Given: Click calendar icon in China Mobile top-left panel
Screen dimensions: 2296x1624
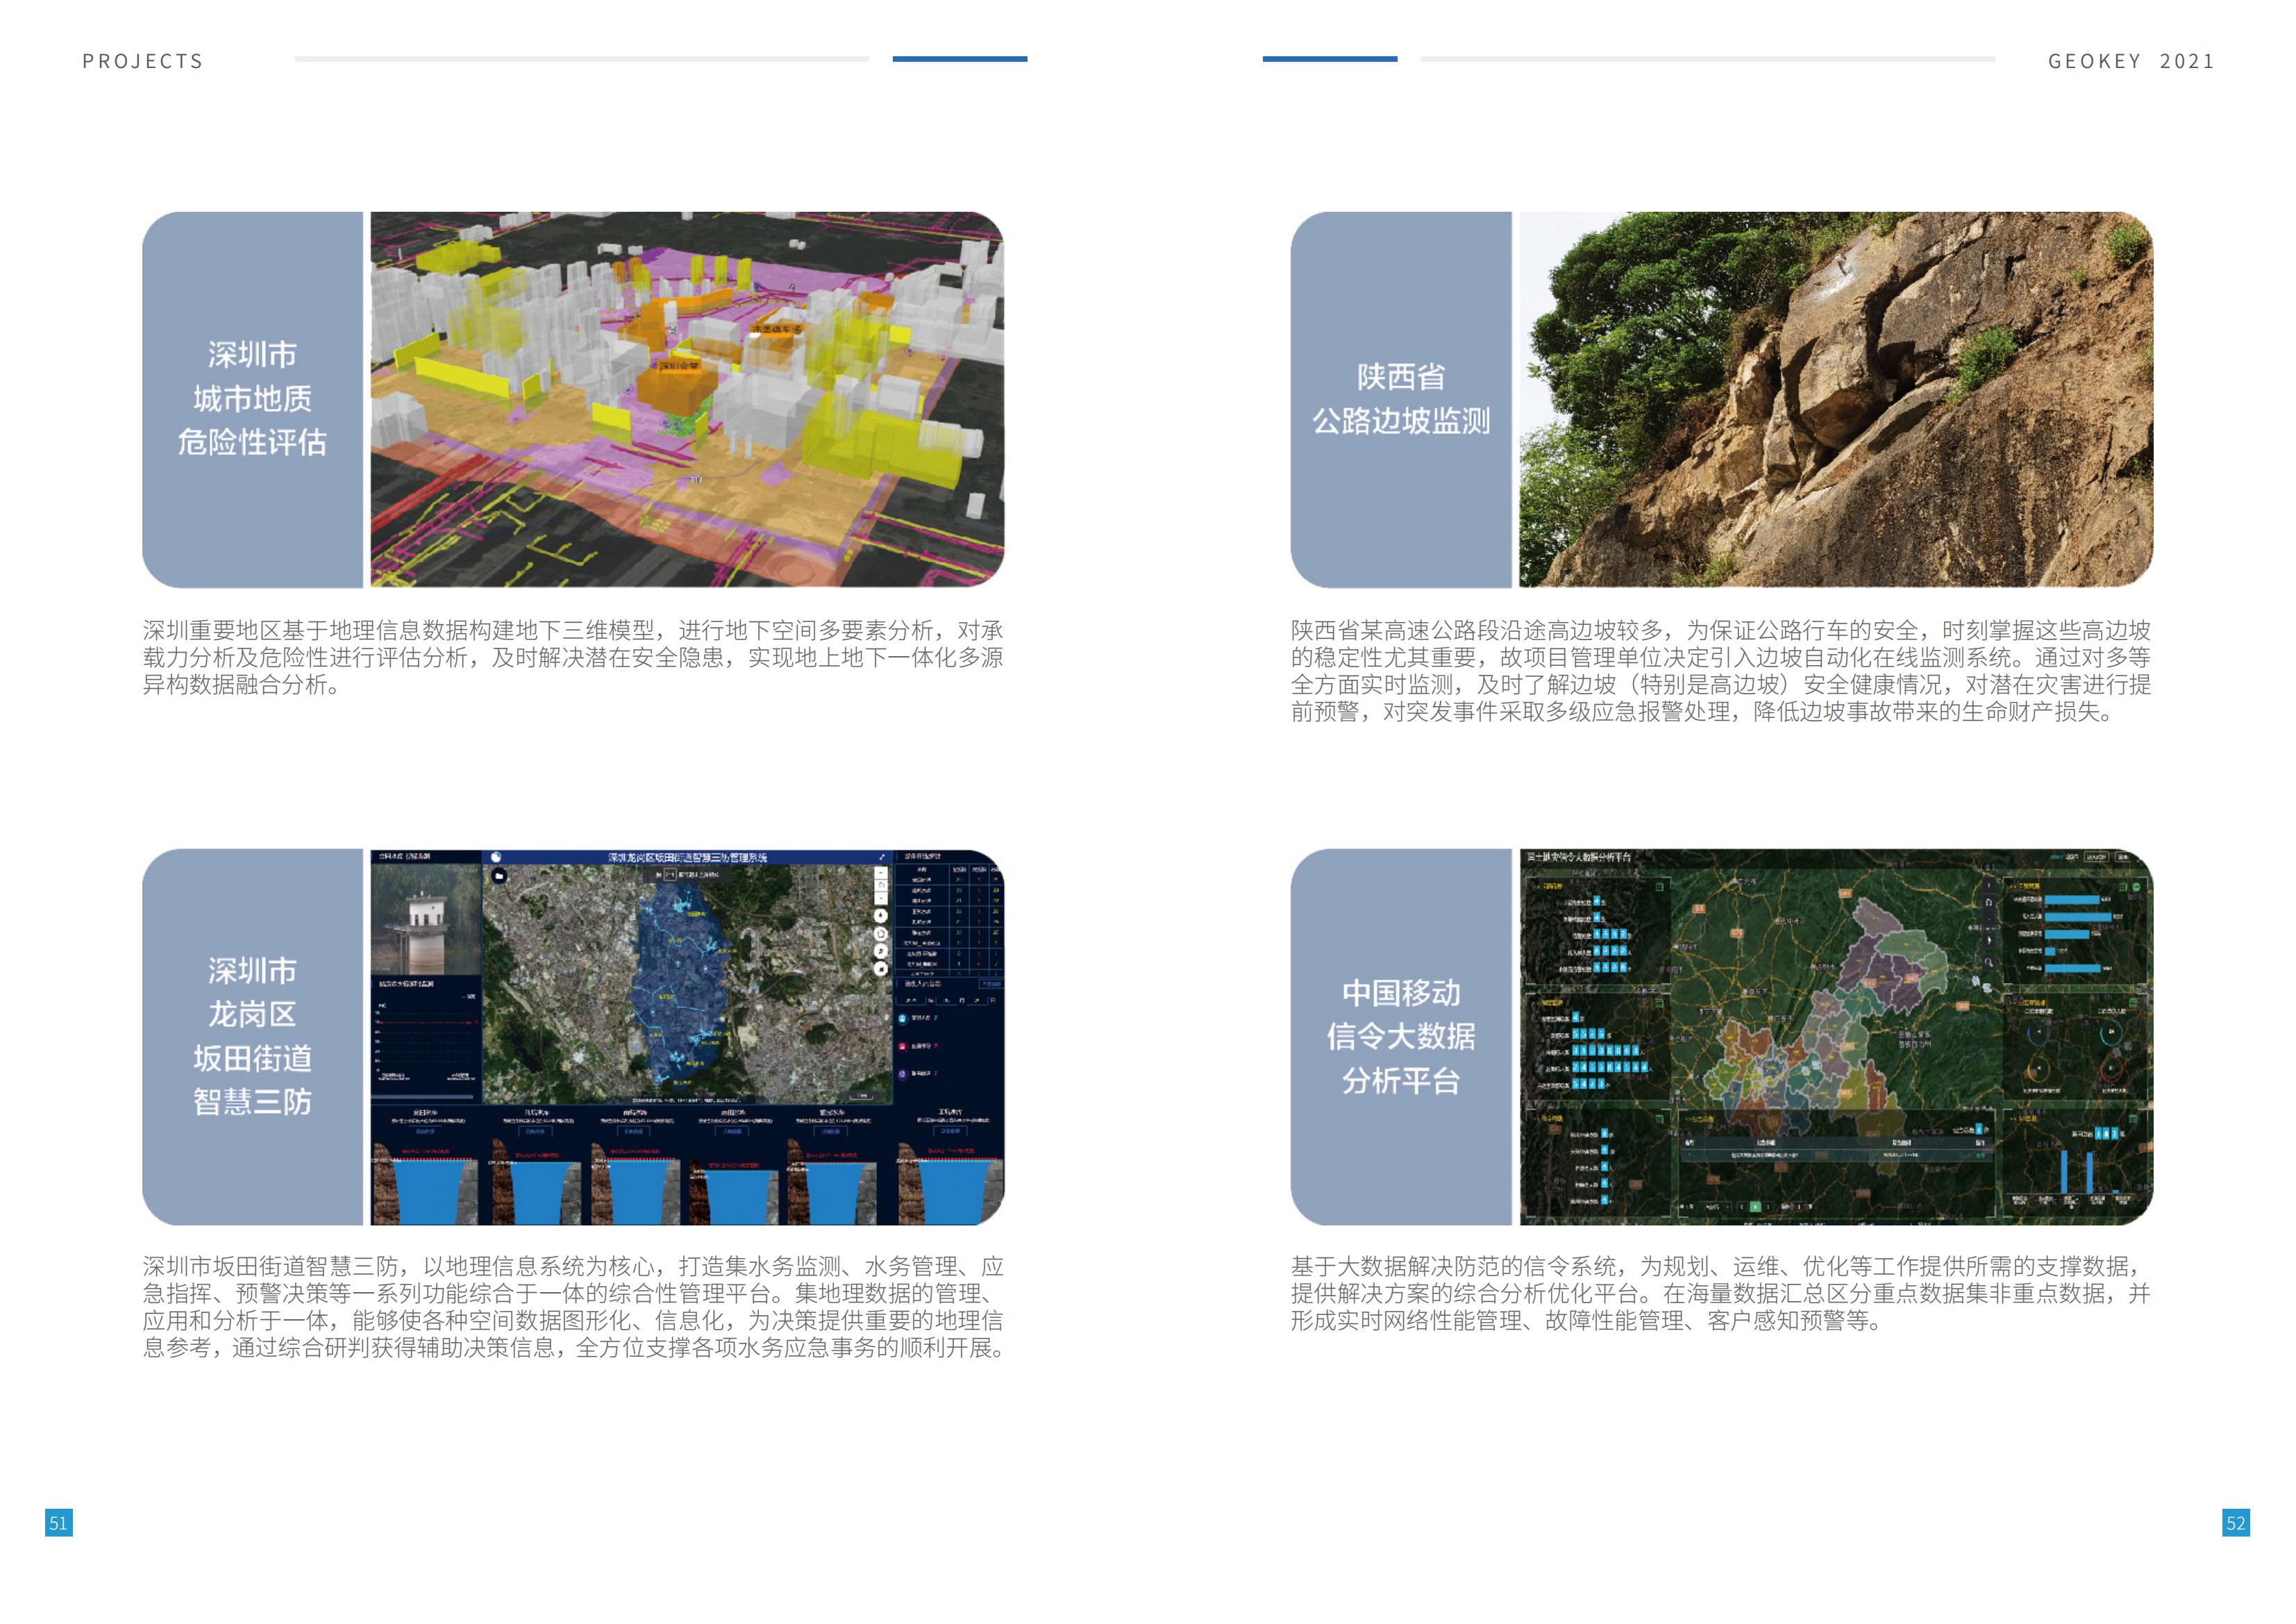Looking at the screenshot, I should pyautogui.click(x=1660, y=886).
